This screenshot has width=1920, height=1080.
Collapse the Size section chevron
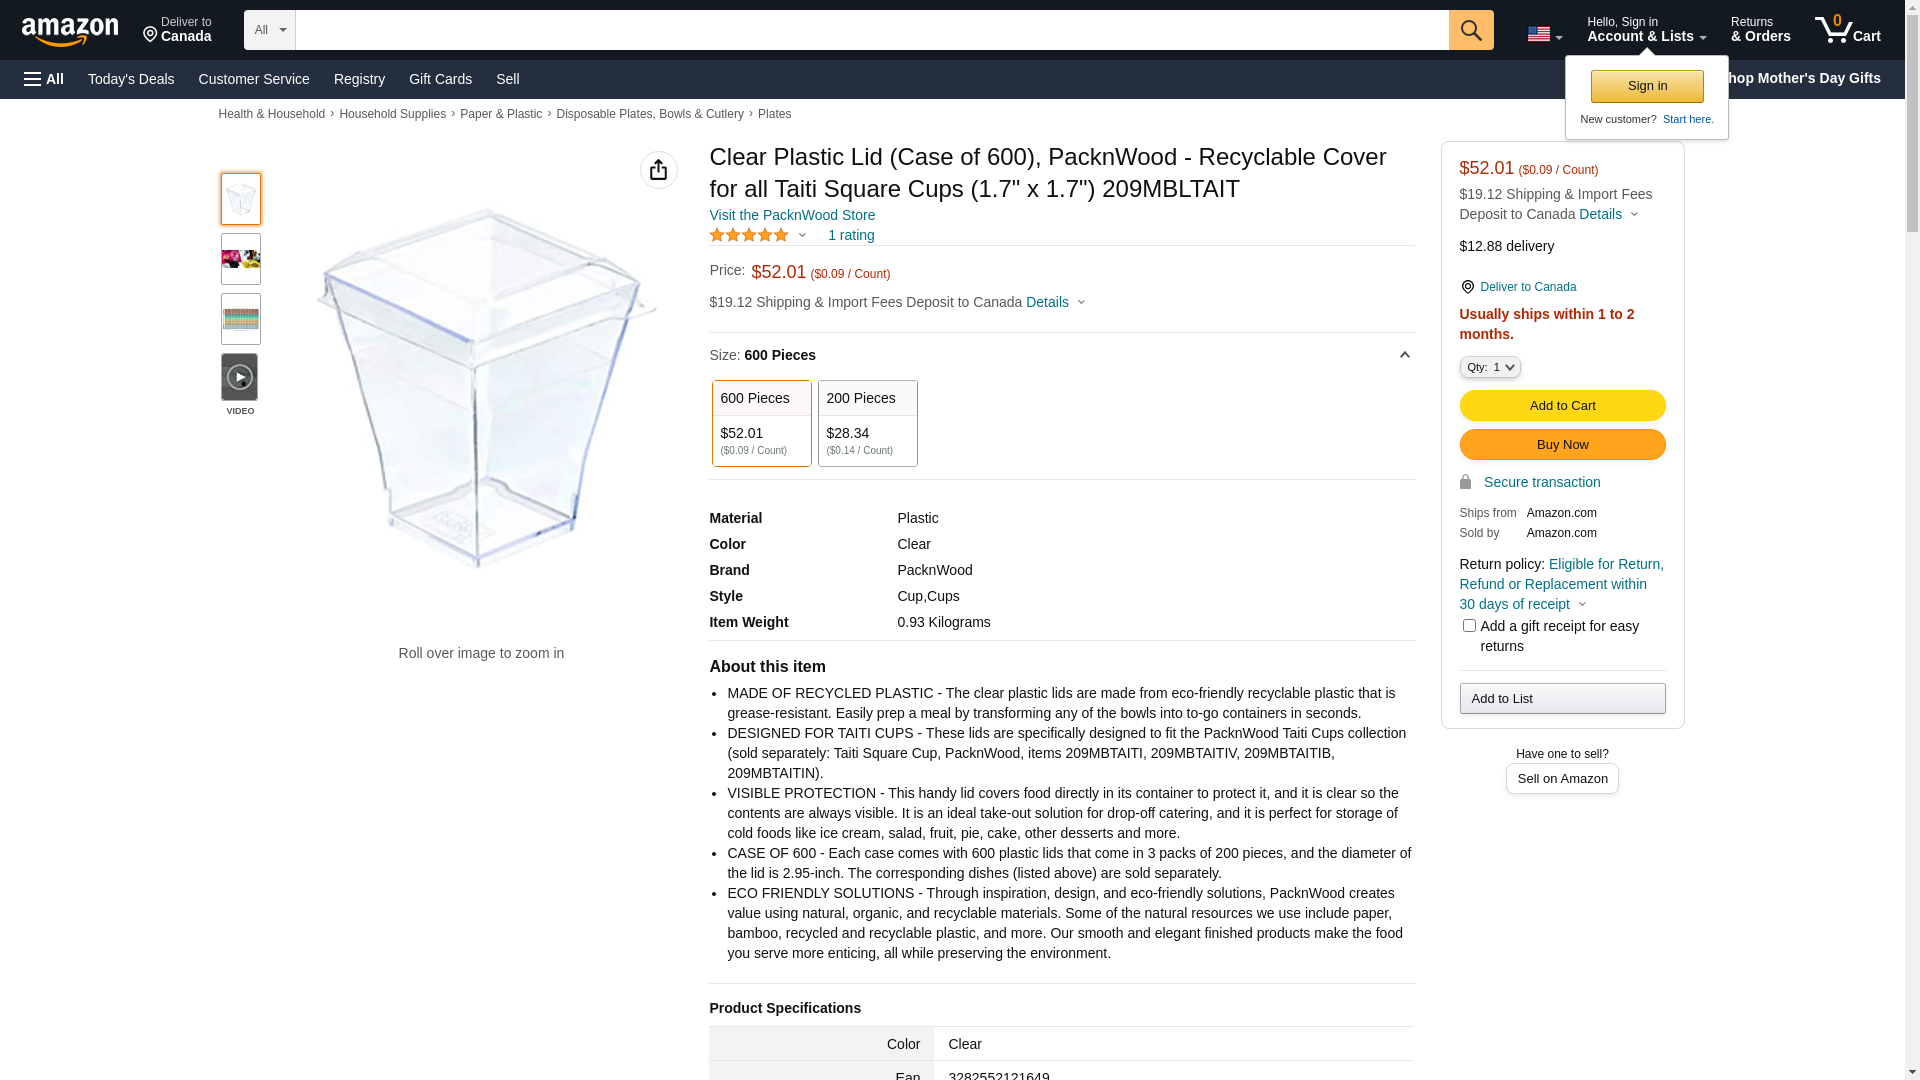coord(1404,355)
